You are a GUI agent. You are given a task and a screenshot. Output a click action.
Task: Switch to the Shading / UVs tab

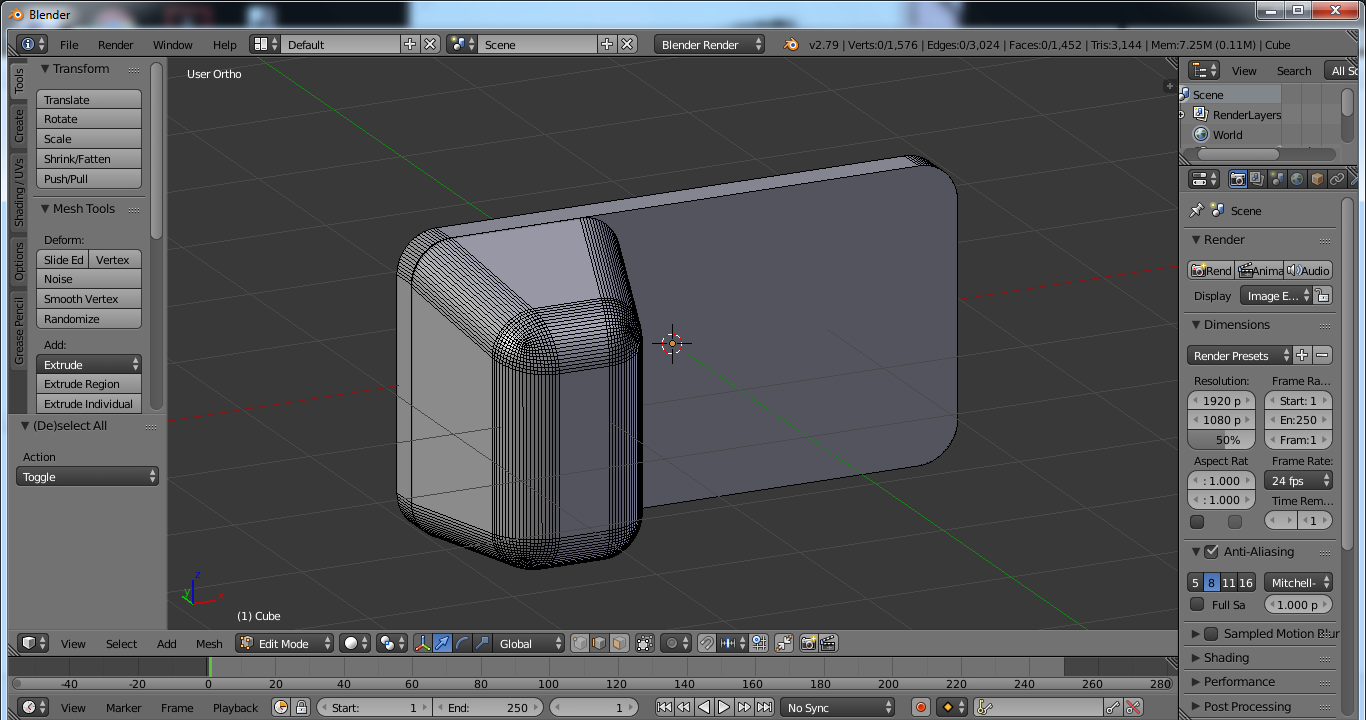pos(18,191)
